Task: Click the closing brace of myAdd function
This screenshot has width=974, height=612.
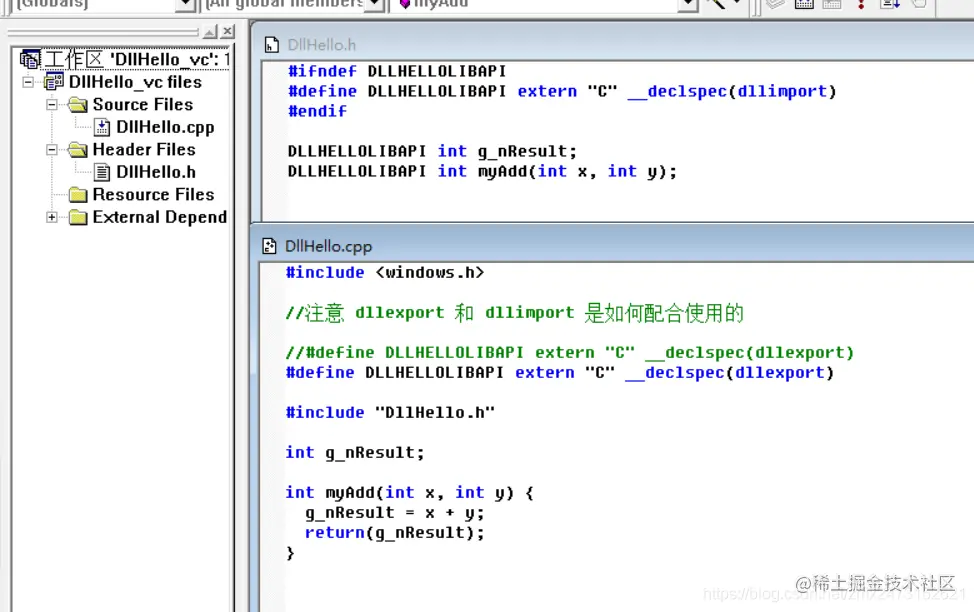Action: click(x=290, y=553)
